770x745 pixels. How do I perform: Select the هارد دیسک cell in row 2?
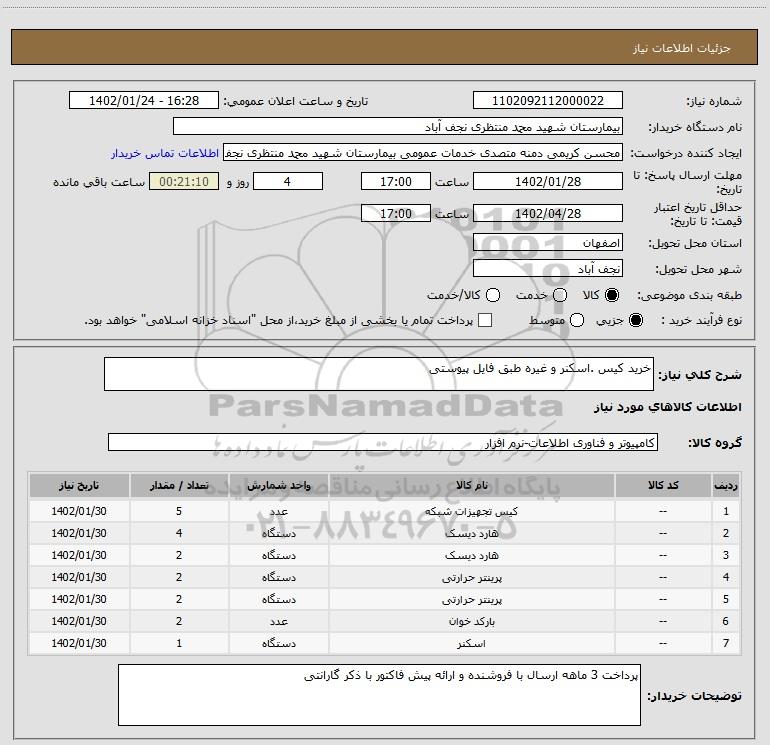[x=471, y=533]
